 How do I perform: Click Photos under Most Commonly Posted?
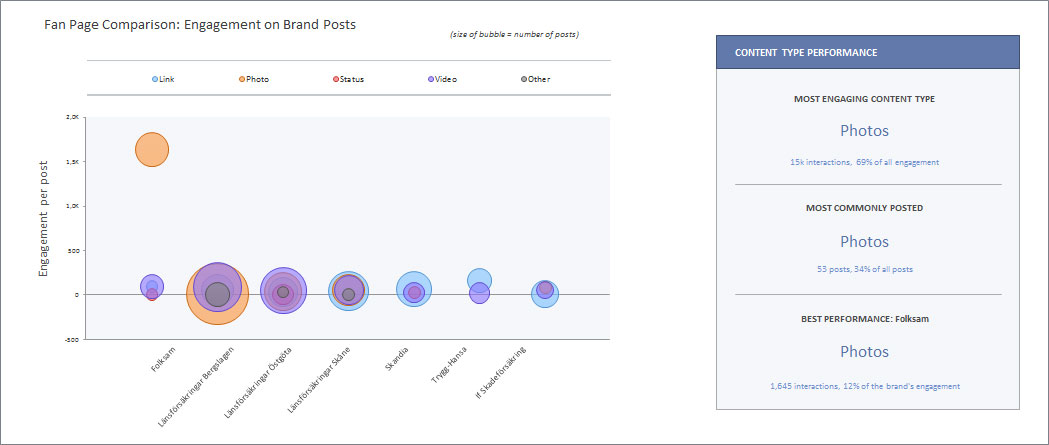click(864, 242)
